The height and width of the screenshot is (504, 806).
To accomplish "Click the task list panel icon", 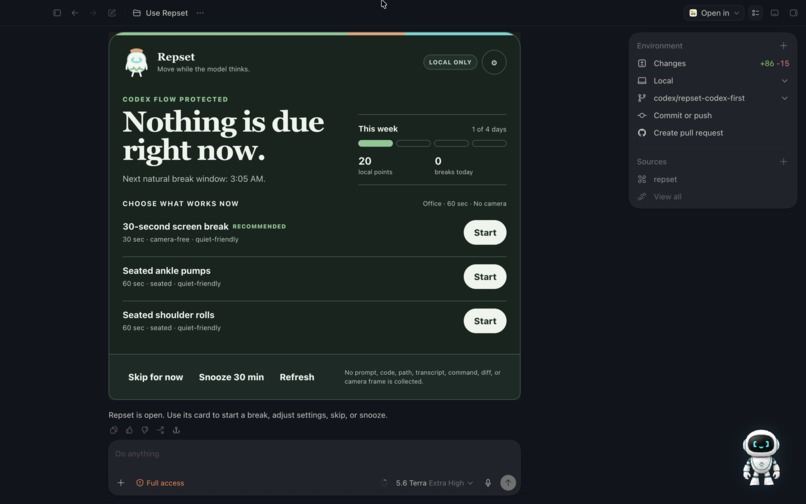I will pyautogui.click(x=756, y=13).
